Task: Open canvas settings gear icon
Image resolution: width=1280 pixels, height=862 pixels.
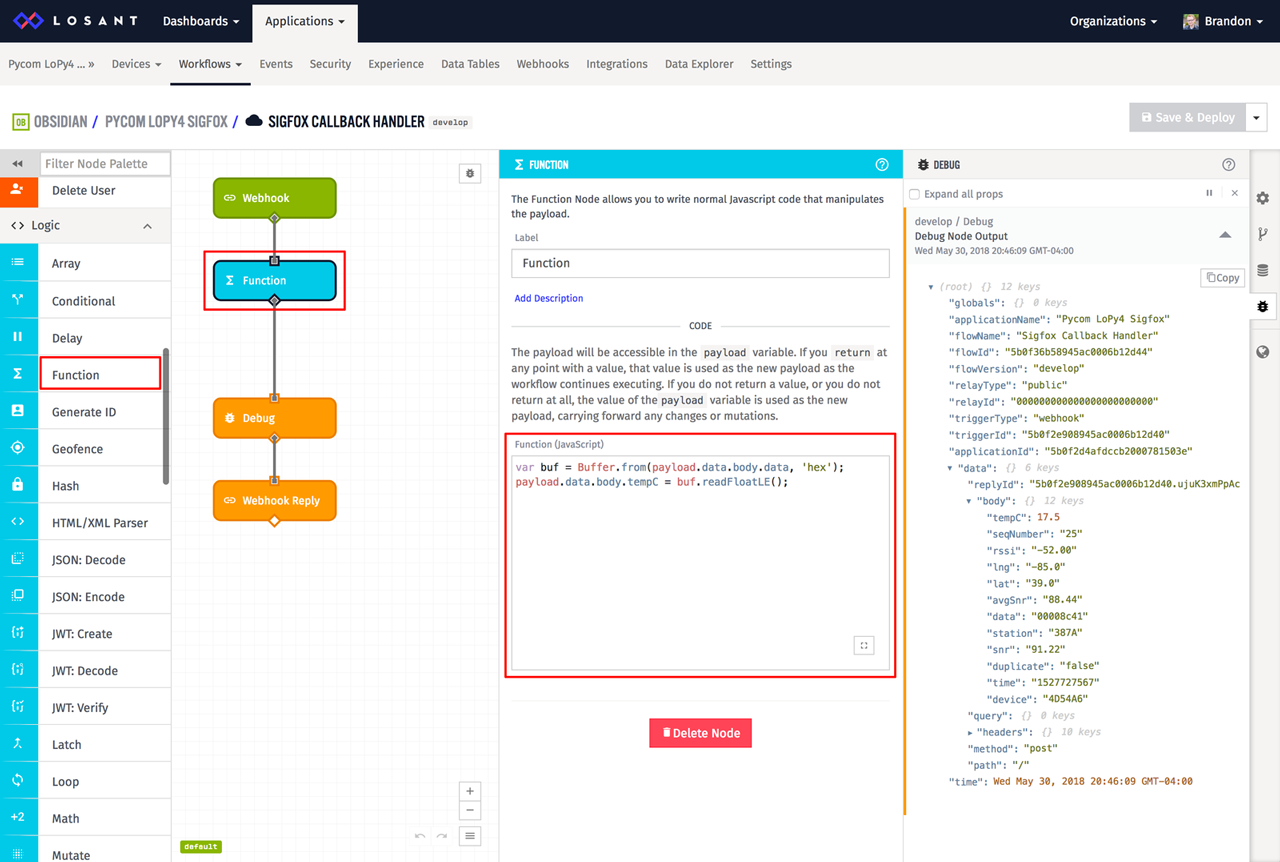Action: click(x=470, y=174)
